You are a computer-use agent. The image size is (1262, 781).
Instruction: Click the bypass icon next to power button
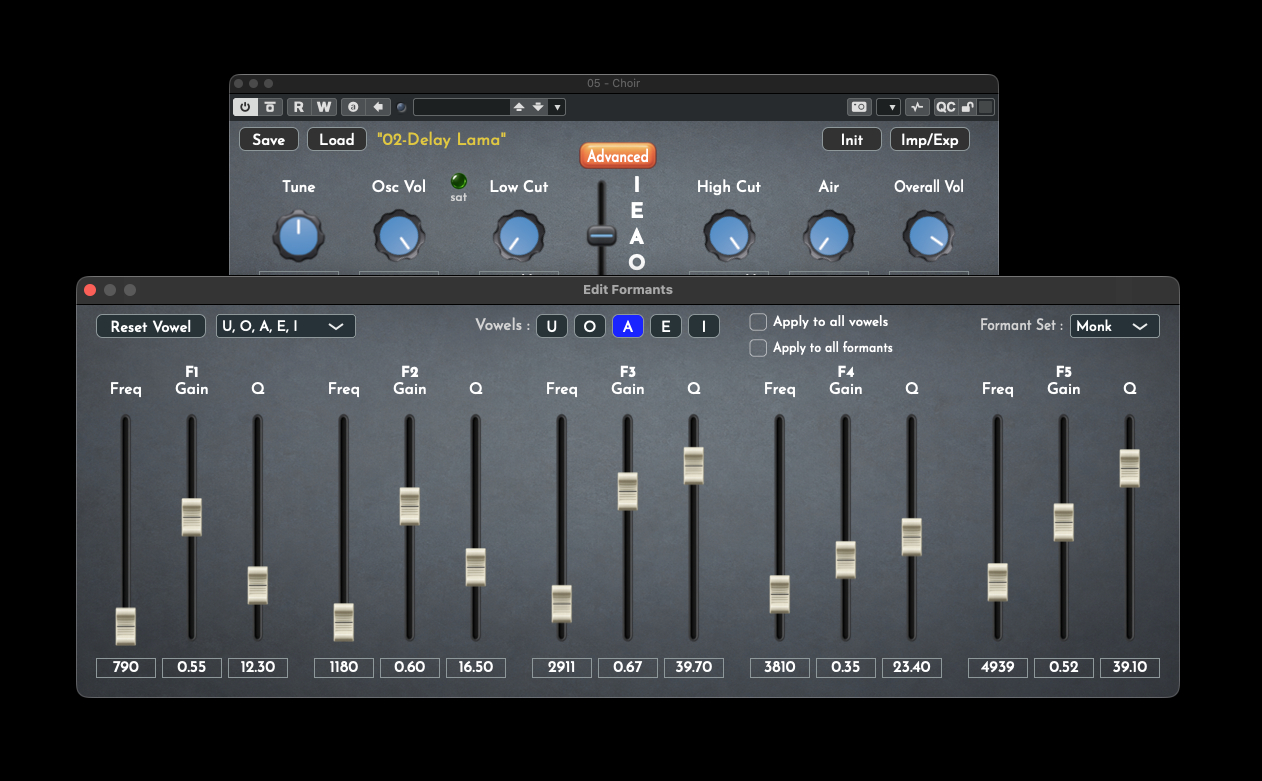(270, 107)
